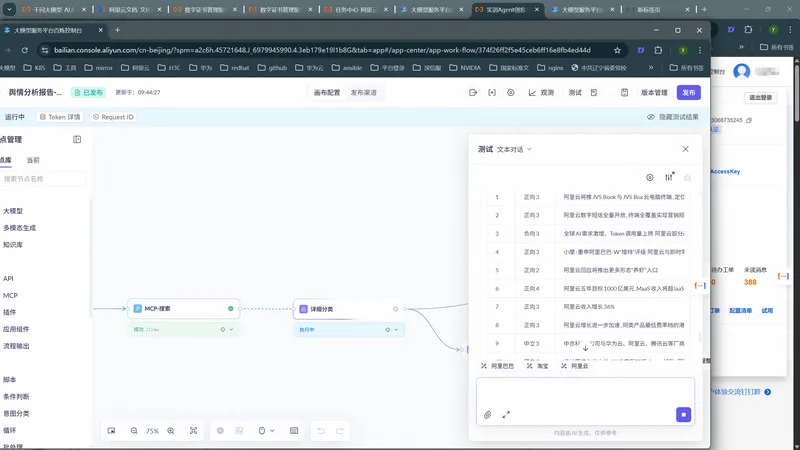Click the keyboard shortcuts icon

pyautogui.click(x=294, y=431)
